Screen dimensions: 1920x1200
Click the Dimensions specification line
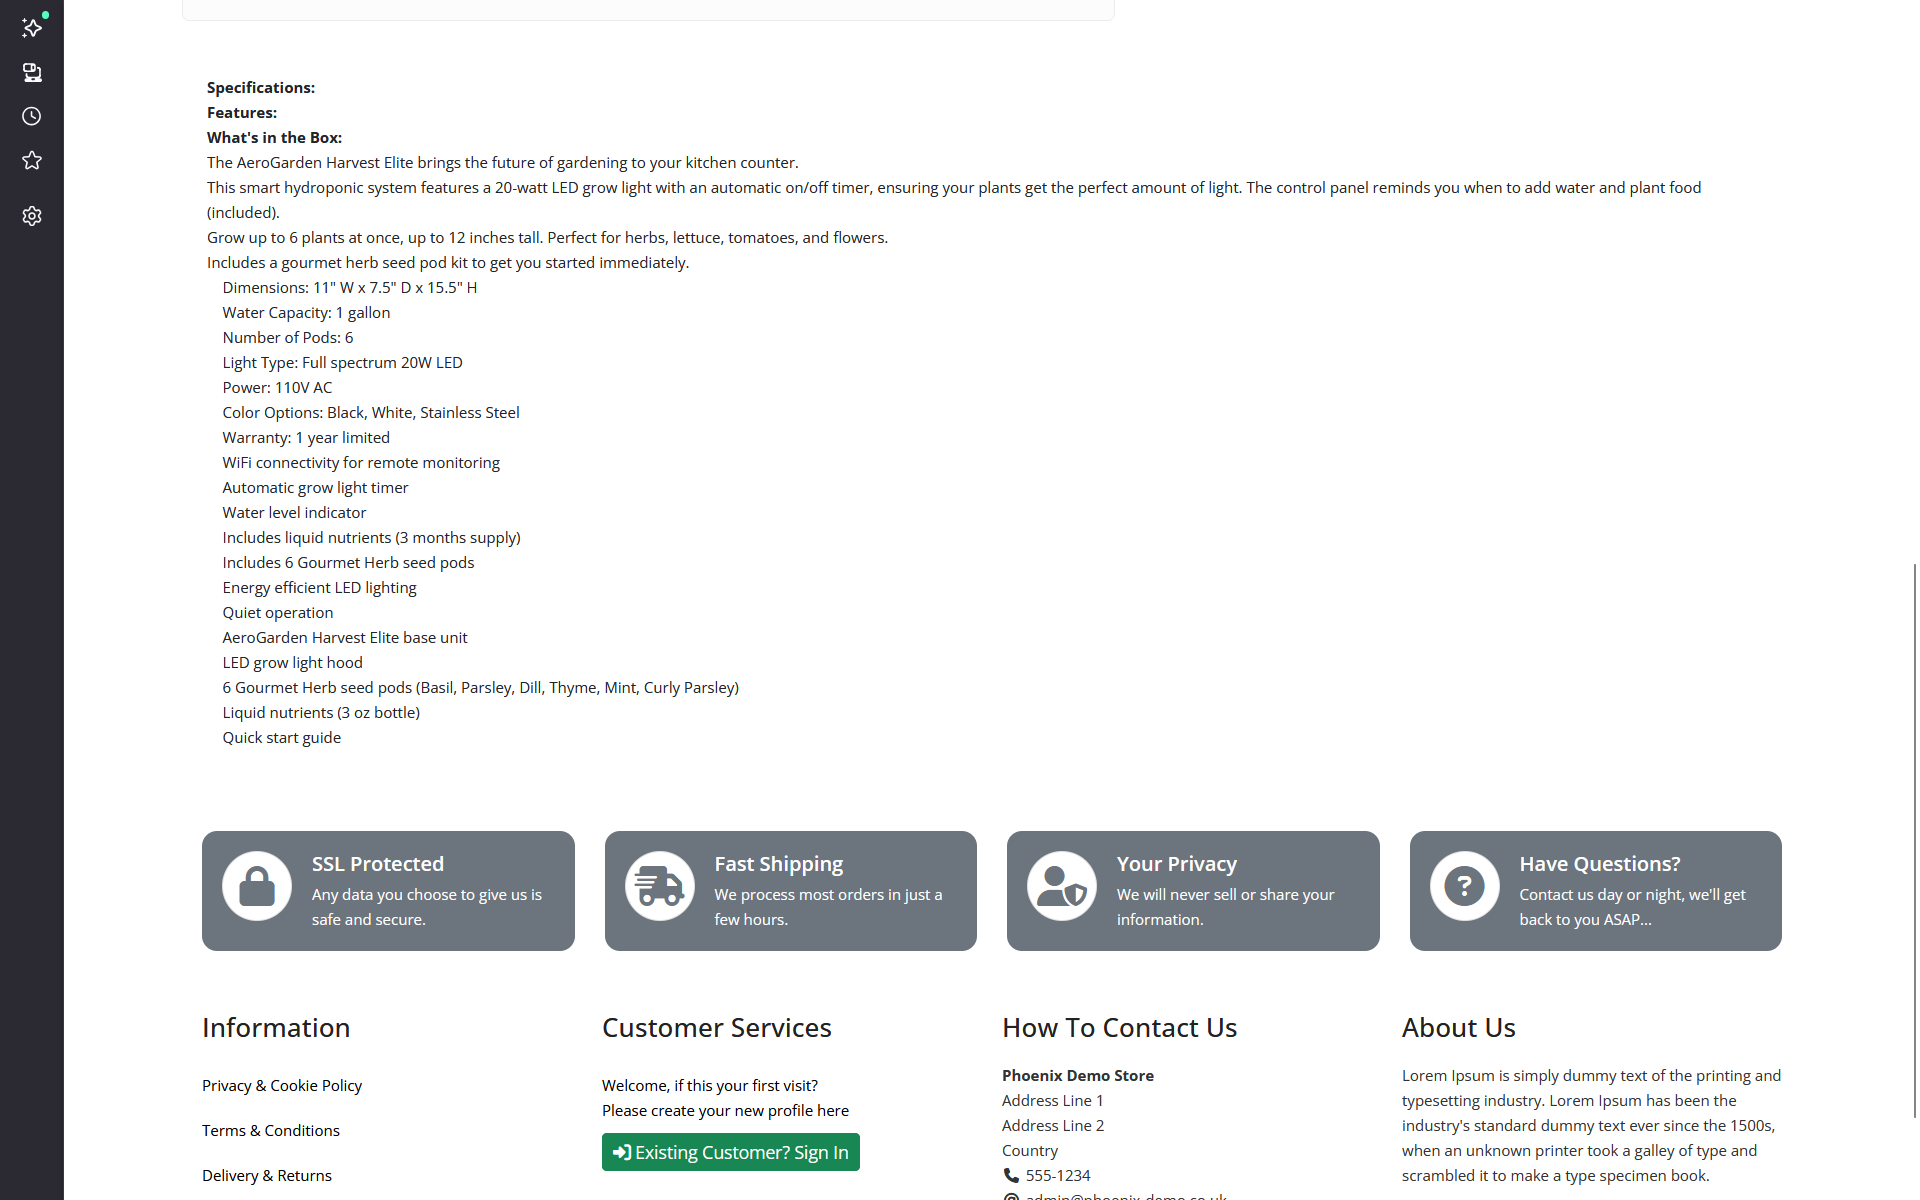[350, 288]
